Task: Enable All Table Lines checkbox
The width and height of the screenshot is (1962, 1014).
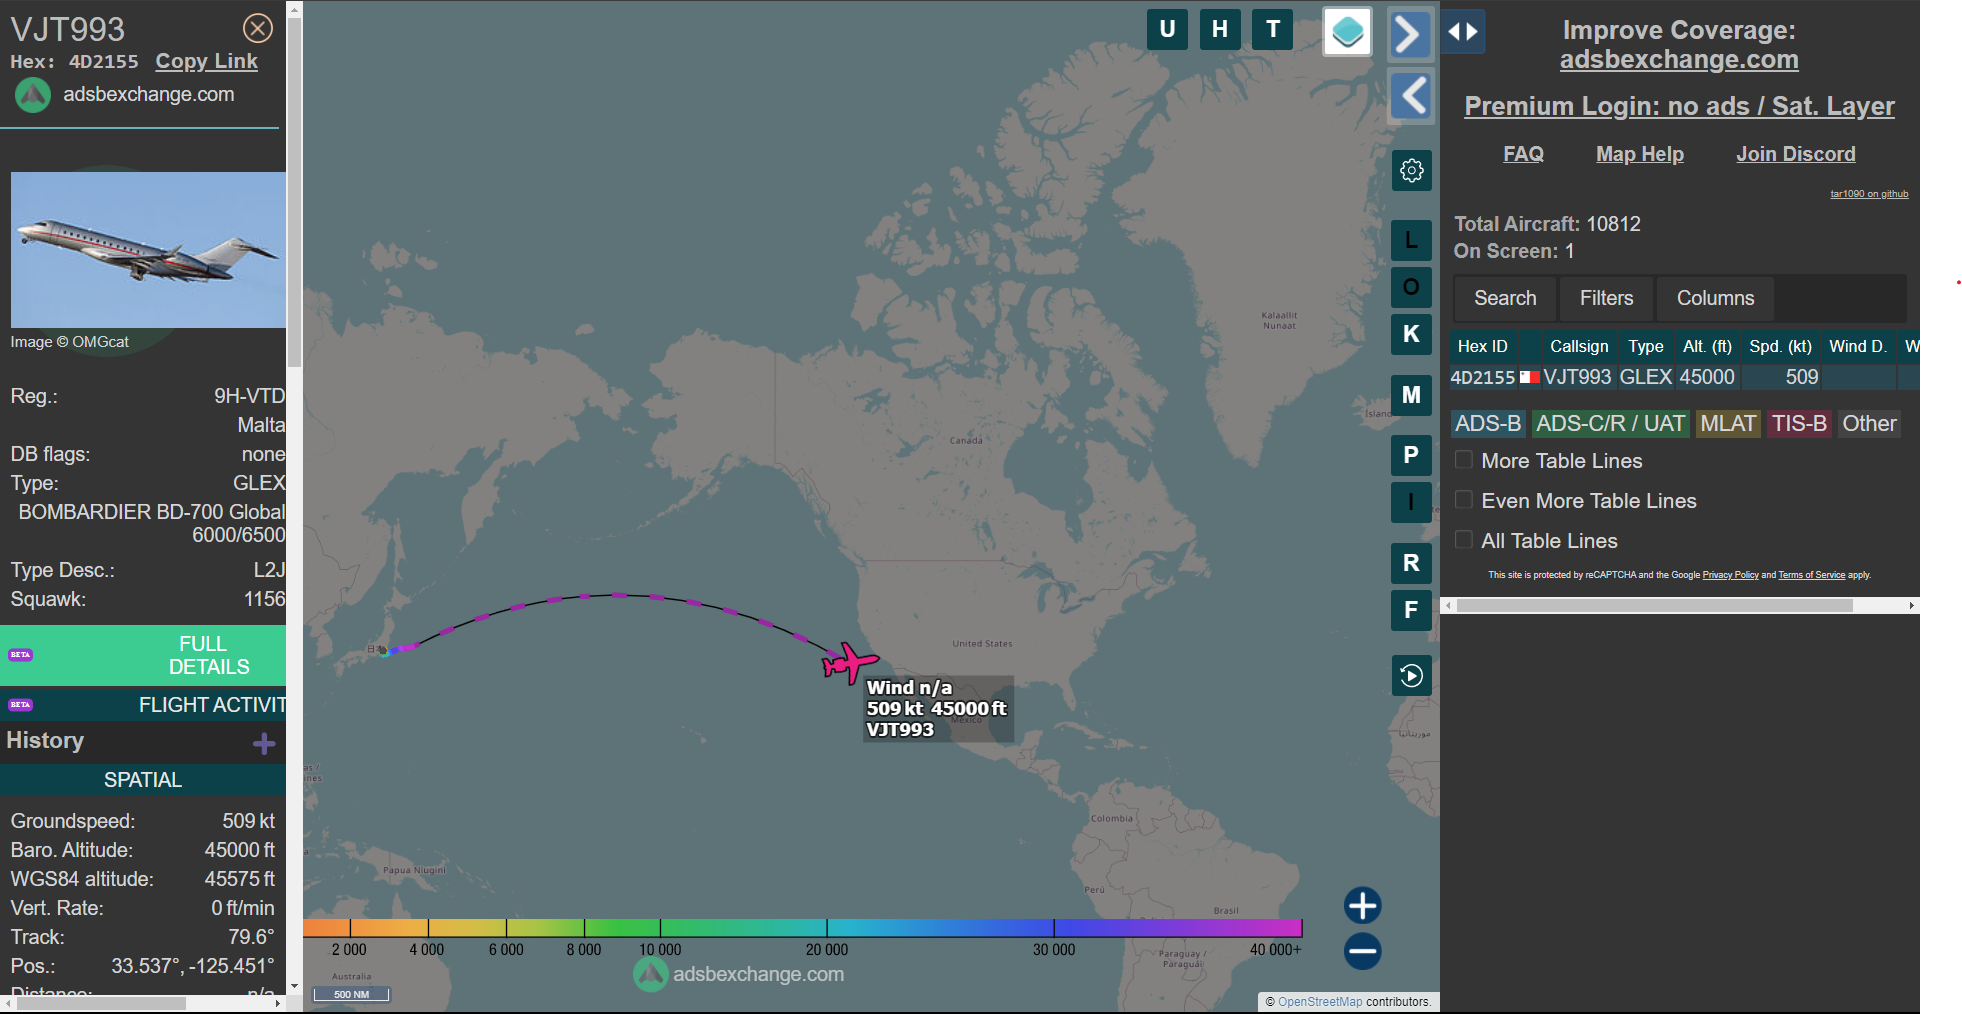Action: click(1464, 540)
